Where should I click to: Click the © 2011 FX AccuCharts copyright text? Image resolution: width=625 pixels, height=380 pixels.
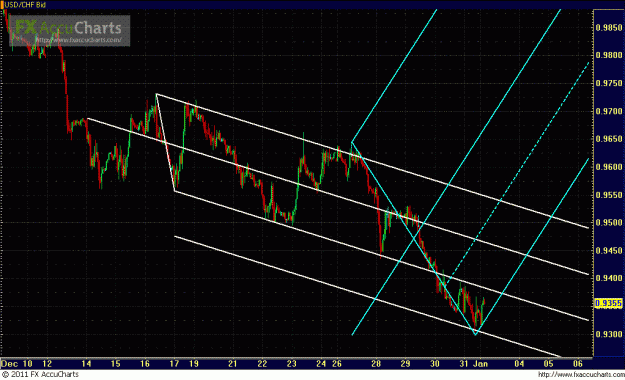click(41, 374)
